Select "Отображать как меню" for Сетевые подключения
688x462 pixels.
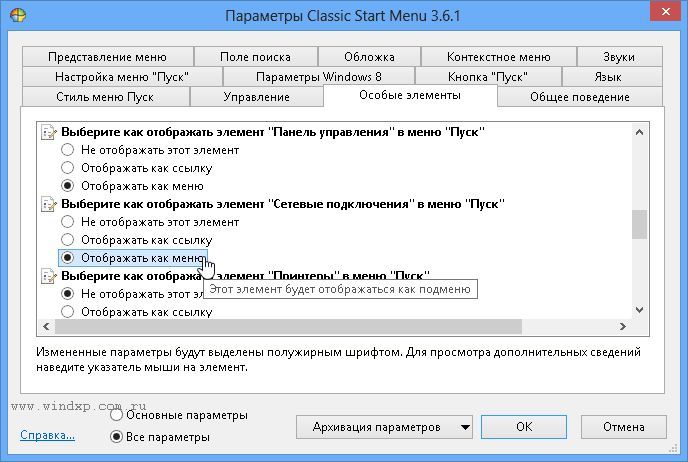[x=133, y=258]
